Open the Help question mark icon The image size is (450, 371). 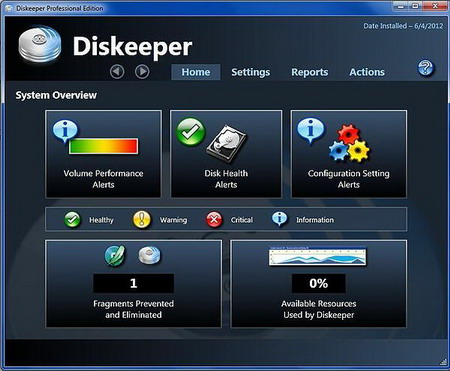426,68
